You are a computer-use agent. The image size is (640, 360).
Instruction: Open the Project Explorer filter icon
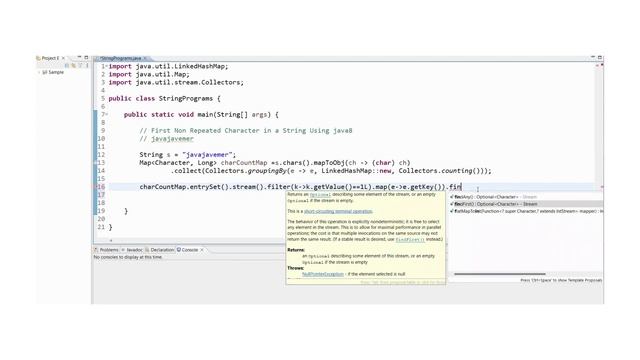tap(80, 65)
